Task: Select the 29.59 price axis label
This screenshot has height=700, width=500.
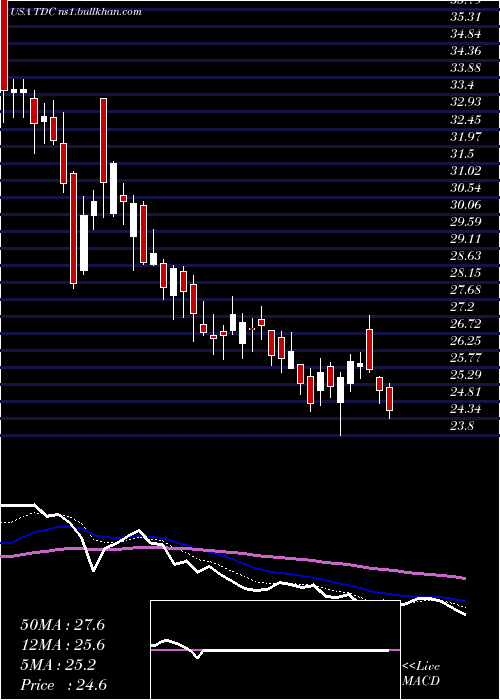Action: point(465,221)
